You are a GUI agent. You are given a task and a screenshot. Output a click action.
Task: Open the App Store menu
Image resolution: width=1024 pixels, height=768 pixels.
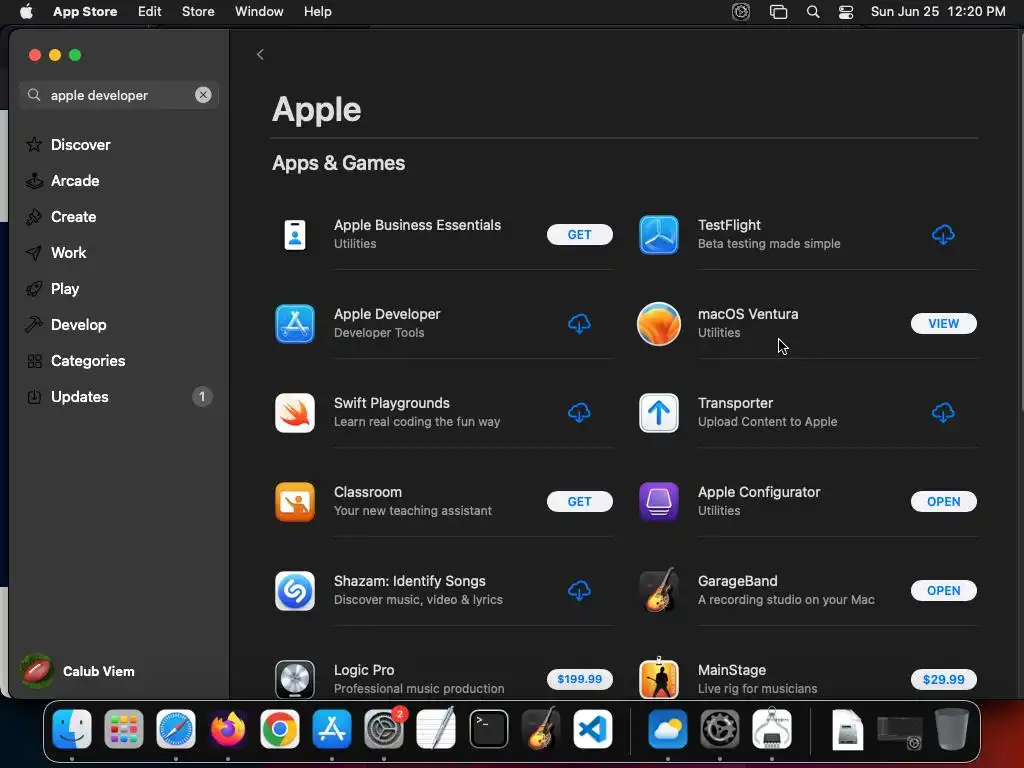click(x=85, y=12)
